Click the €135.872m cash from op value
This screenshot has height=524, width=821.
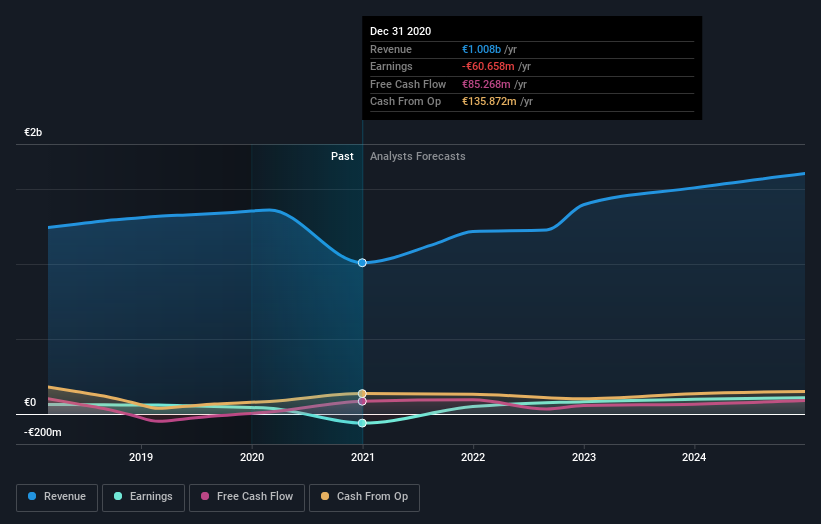[x=489, y=102]
